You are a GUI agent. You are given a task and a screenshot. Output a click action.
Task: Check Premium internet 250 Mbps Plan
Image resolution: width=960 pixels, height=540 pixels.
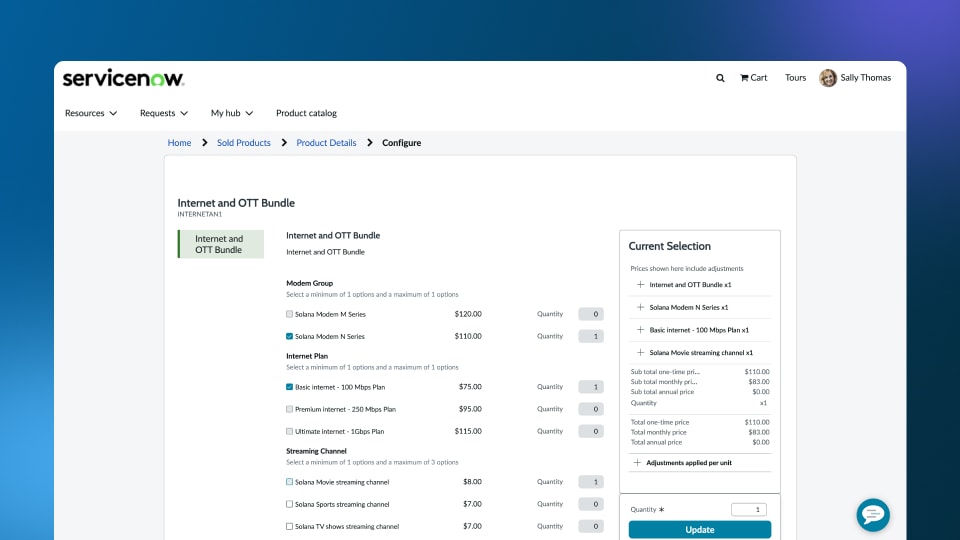(290, 409)
